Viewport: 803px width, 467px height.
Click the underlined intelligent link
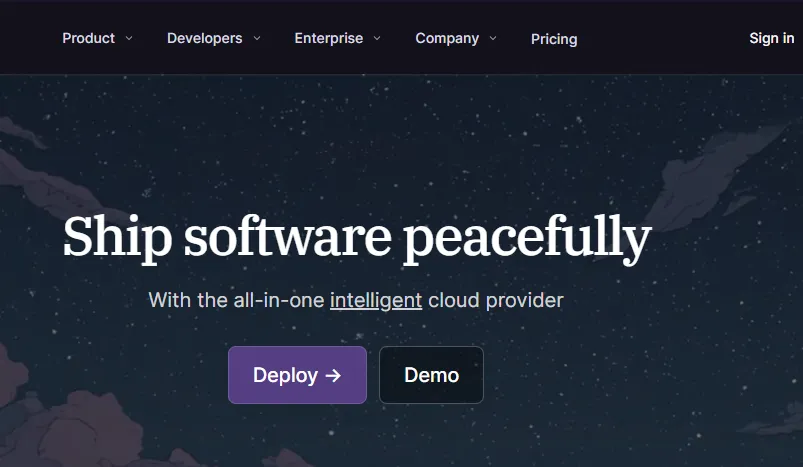376,301
